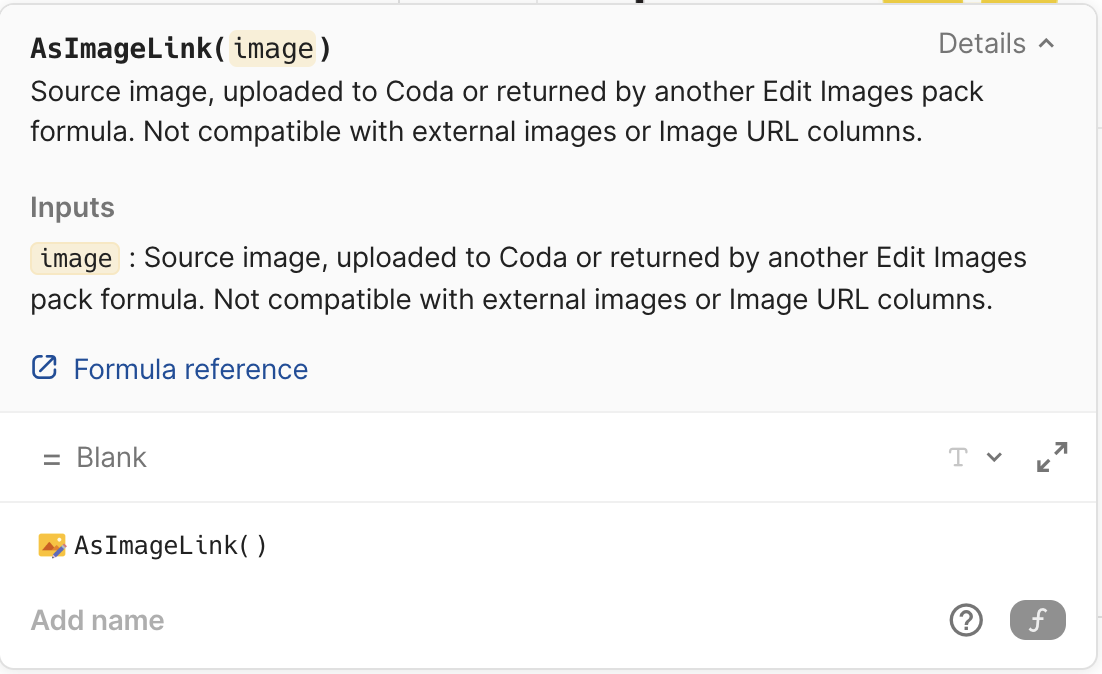The height and width of the screenshot is (674, 1102).
Task: Open the Formula reference link
Action: (x=190, y=369)
